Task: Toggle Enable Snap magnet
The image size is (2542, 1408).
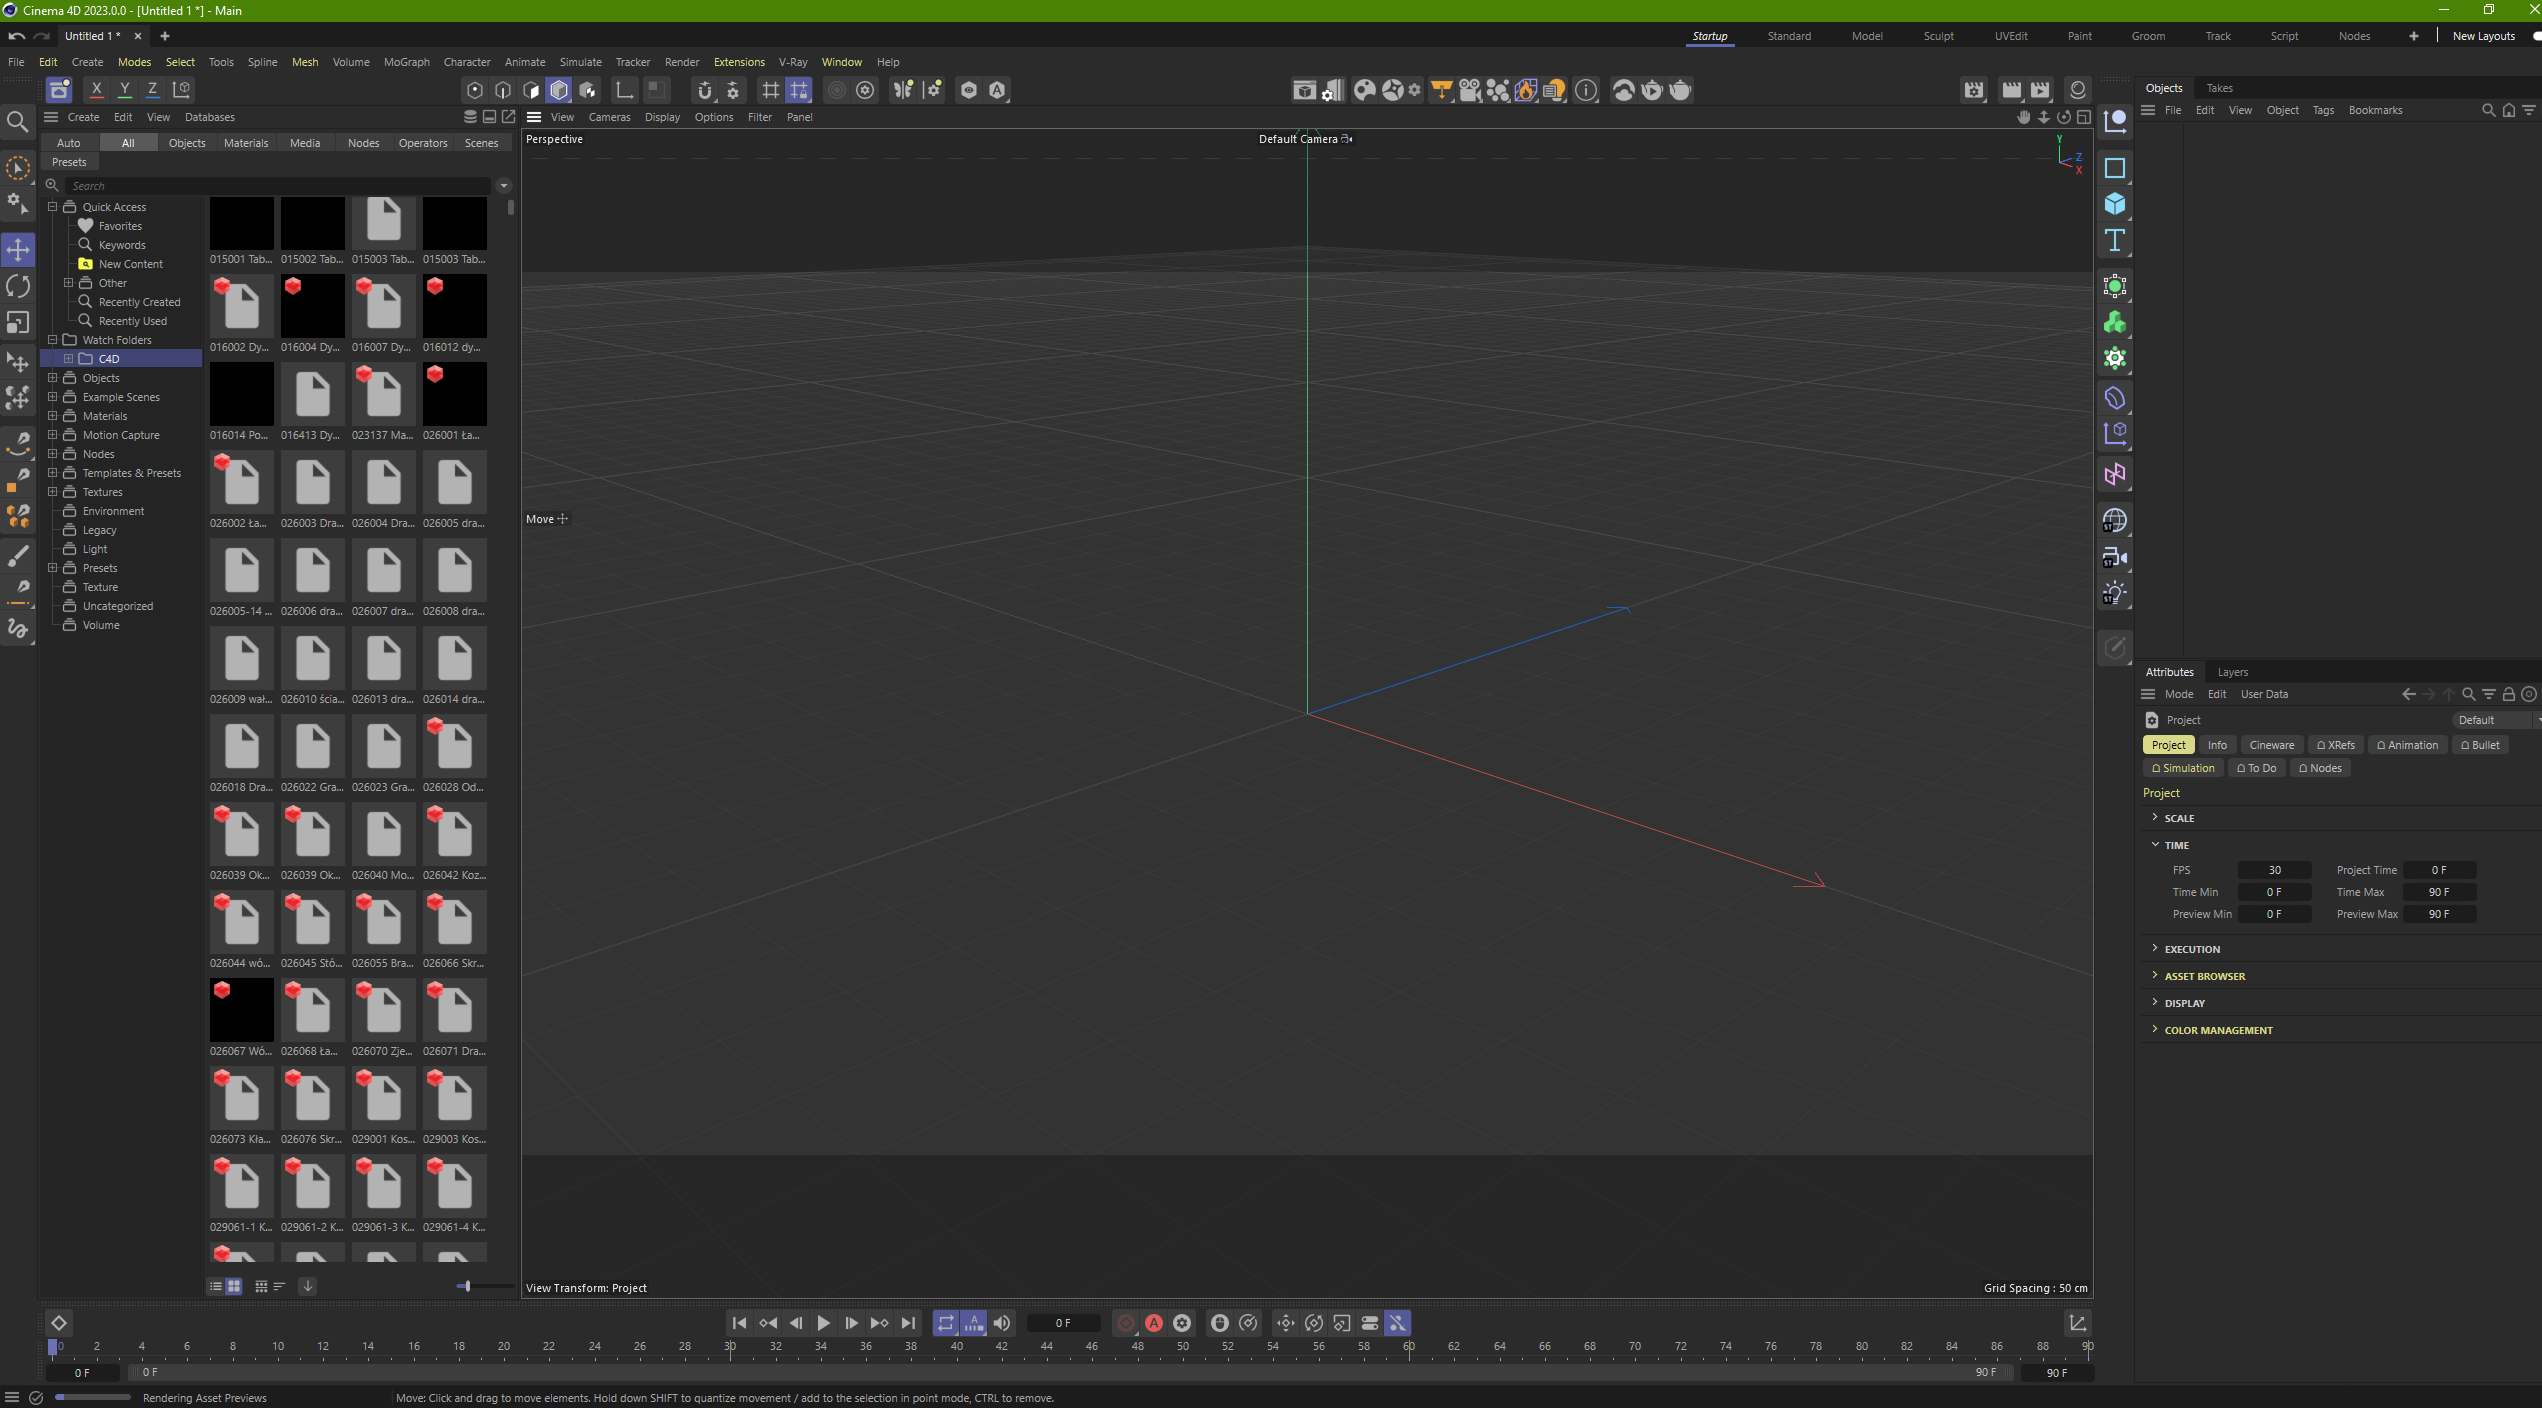Action: pos(704,90)
